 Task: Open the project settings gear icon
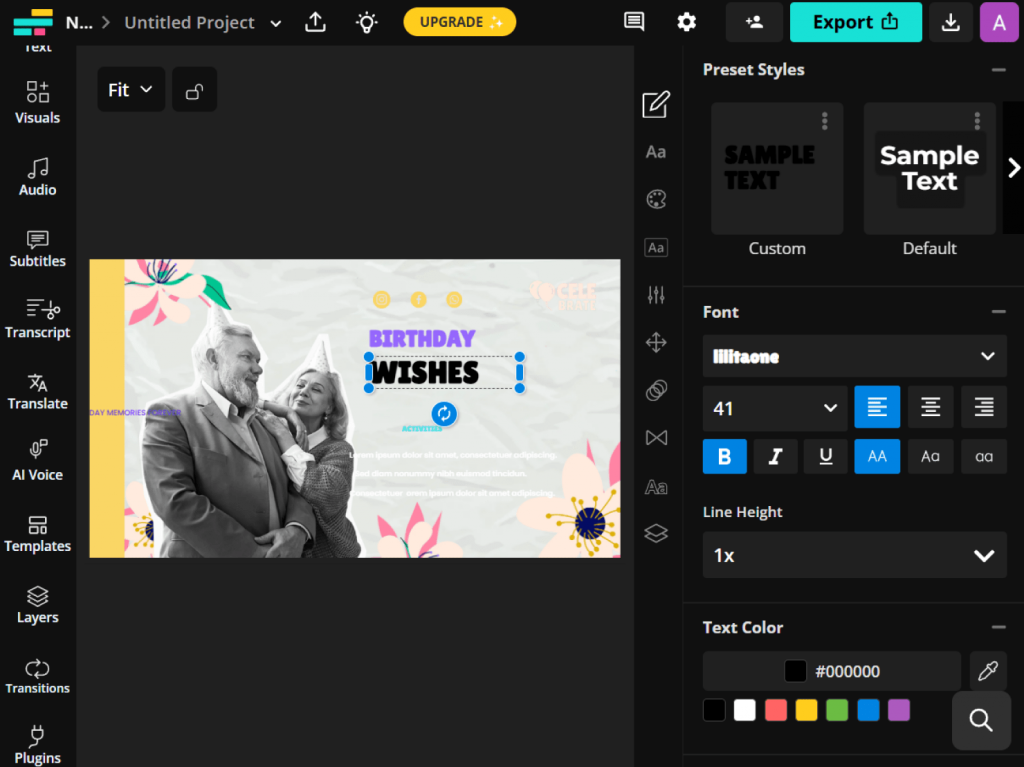click(x=686, y=22)
